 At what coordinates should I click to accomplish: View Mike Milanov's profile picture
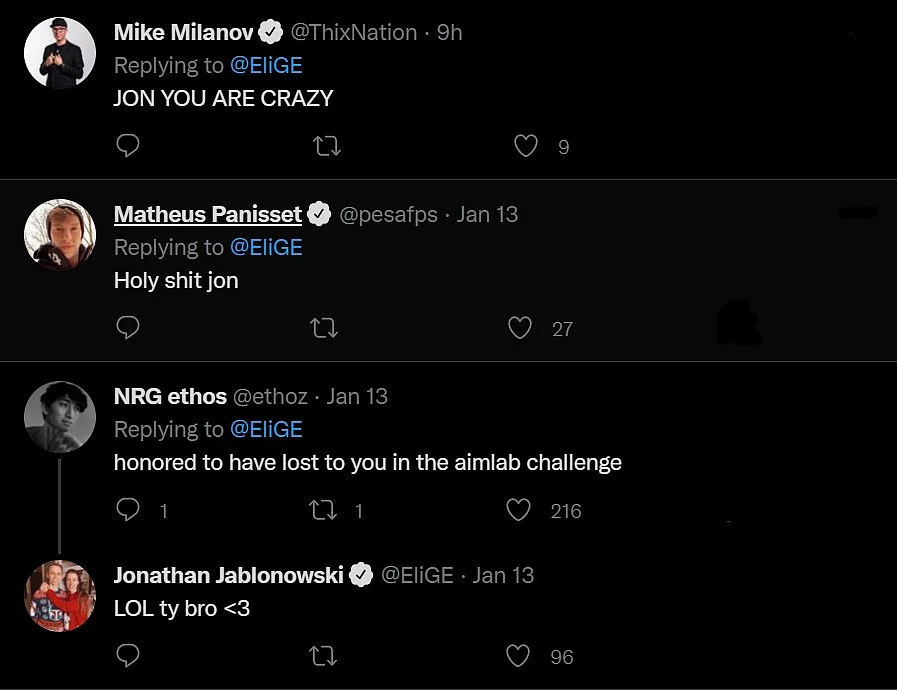tap(60, 53)
